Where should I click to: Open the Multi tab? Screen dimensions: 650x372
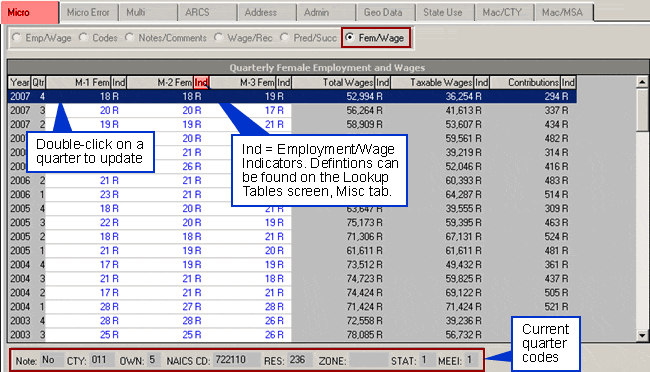point(148,12)
